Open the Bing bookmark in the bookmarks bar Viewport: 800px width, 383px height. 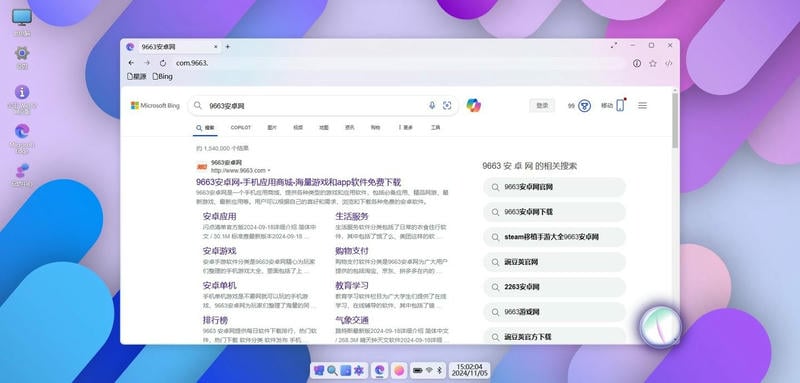click(x=163, y=76)
